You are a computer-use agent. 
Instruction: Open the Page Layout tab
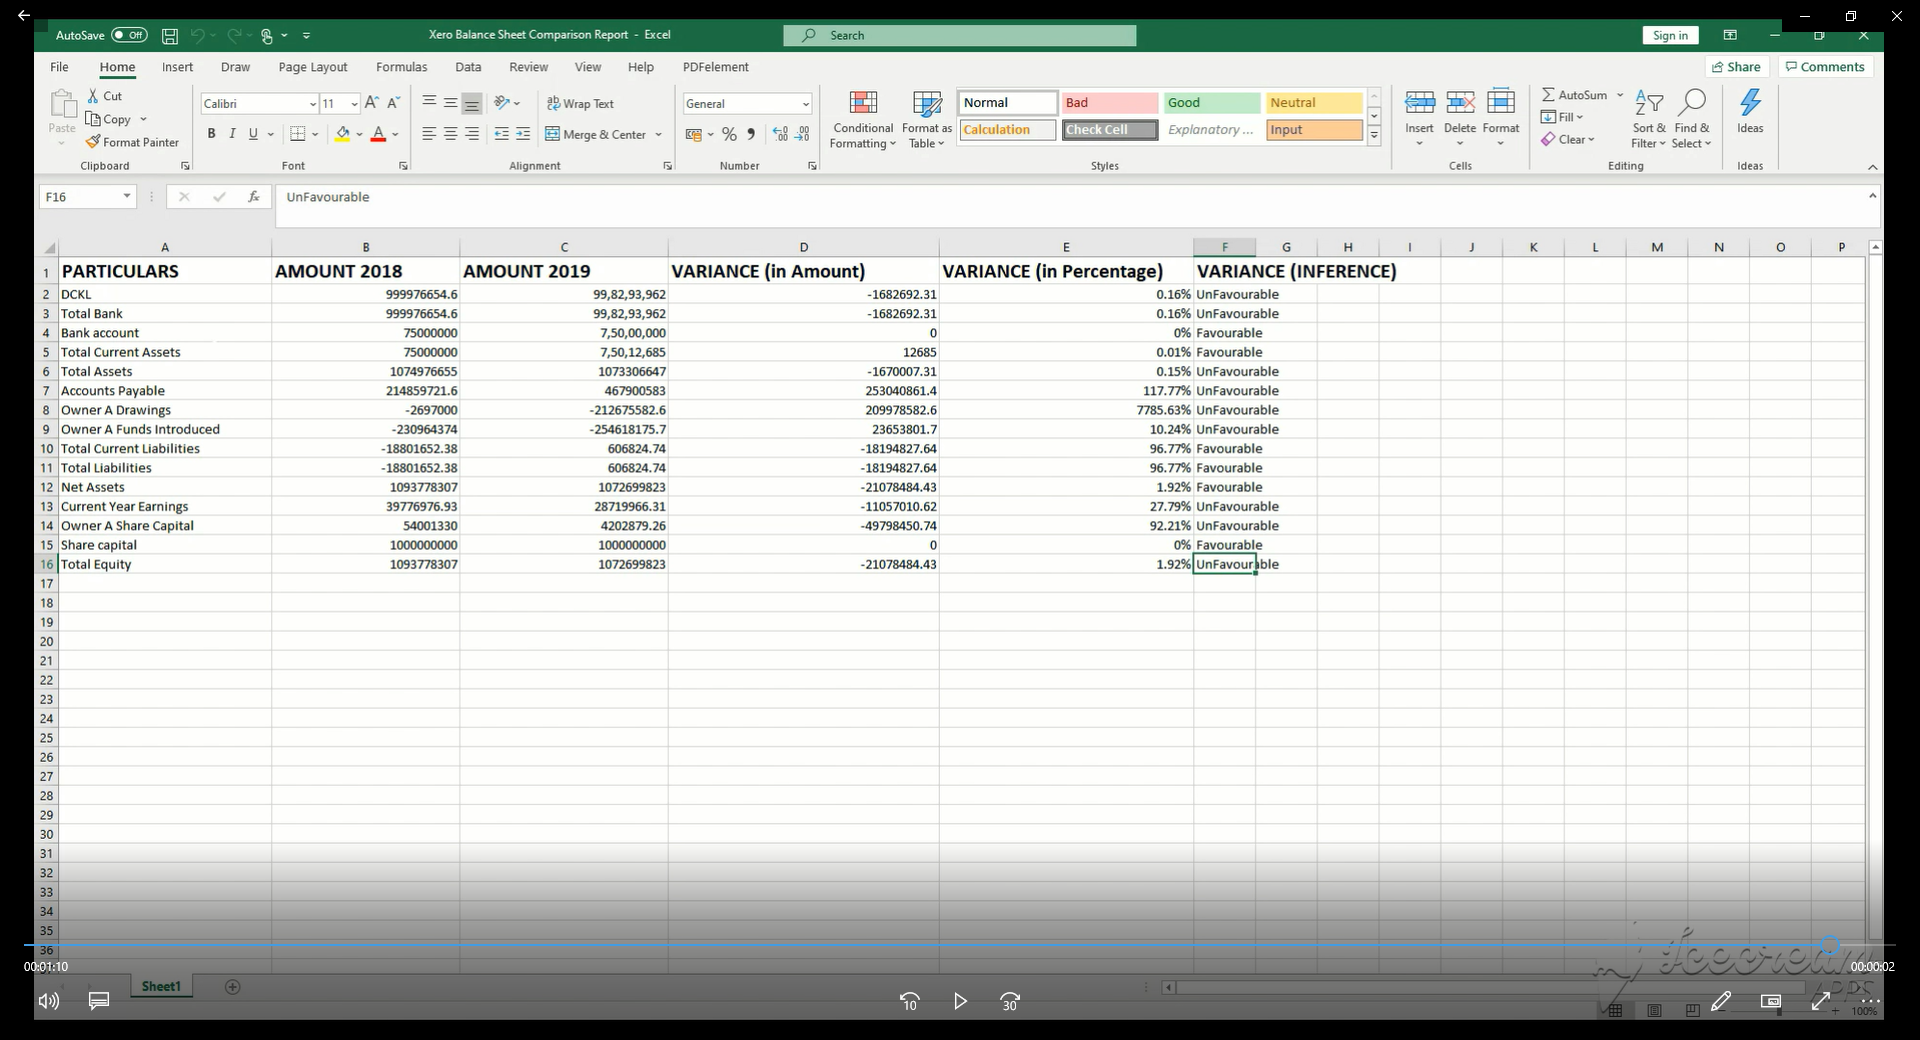[312, 67]
